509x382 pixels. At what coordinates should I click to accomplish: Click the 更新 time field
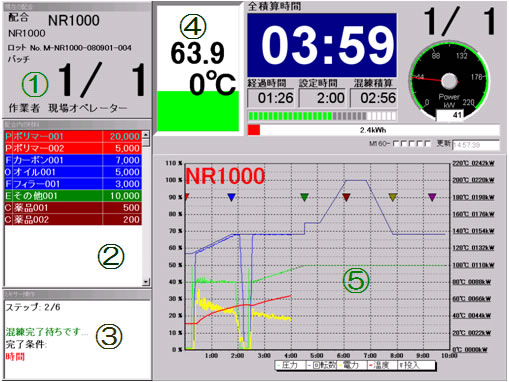pos(476,145)
